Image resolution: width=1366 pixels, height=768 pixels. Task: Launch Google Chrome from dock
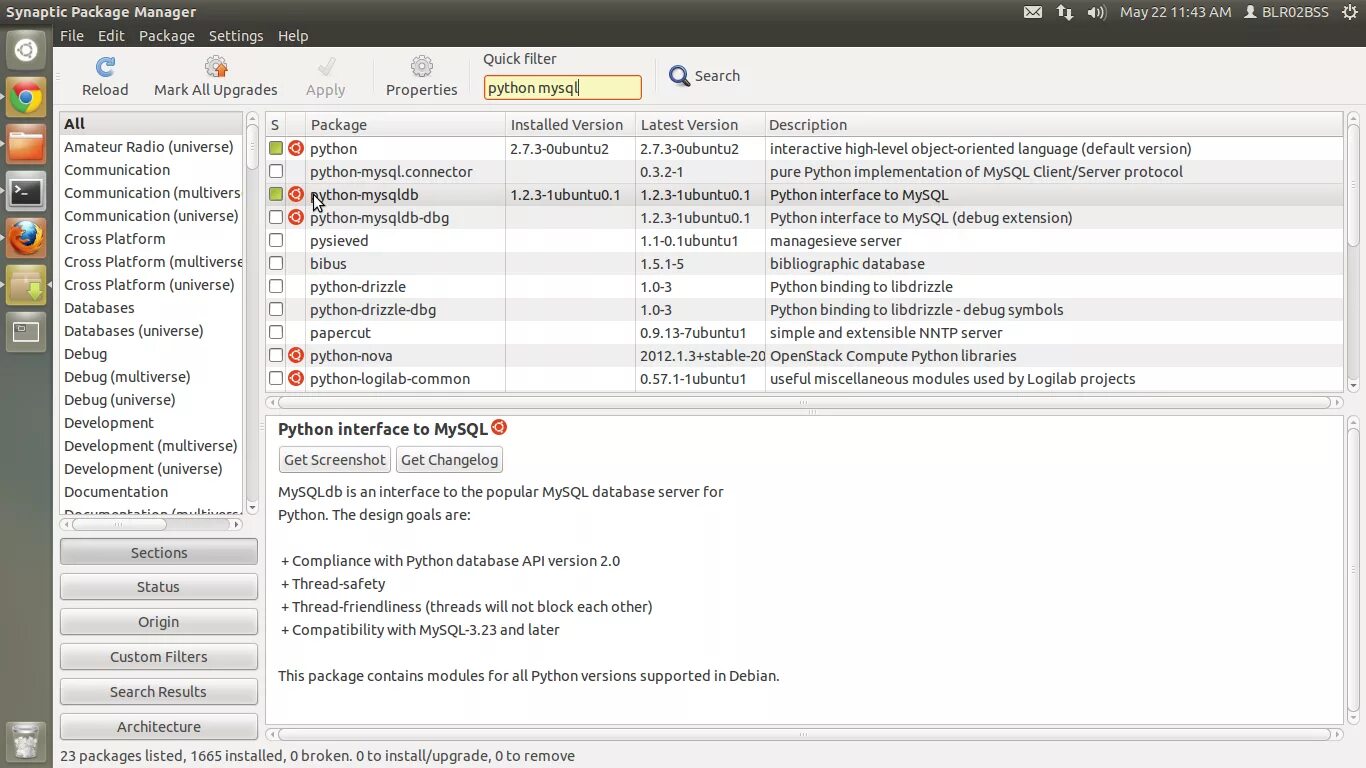27,97
